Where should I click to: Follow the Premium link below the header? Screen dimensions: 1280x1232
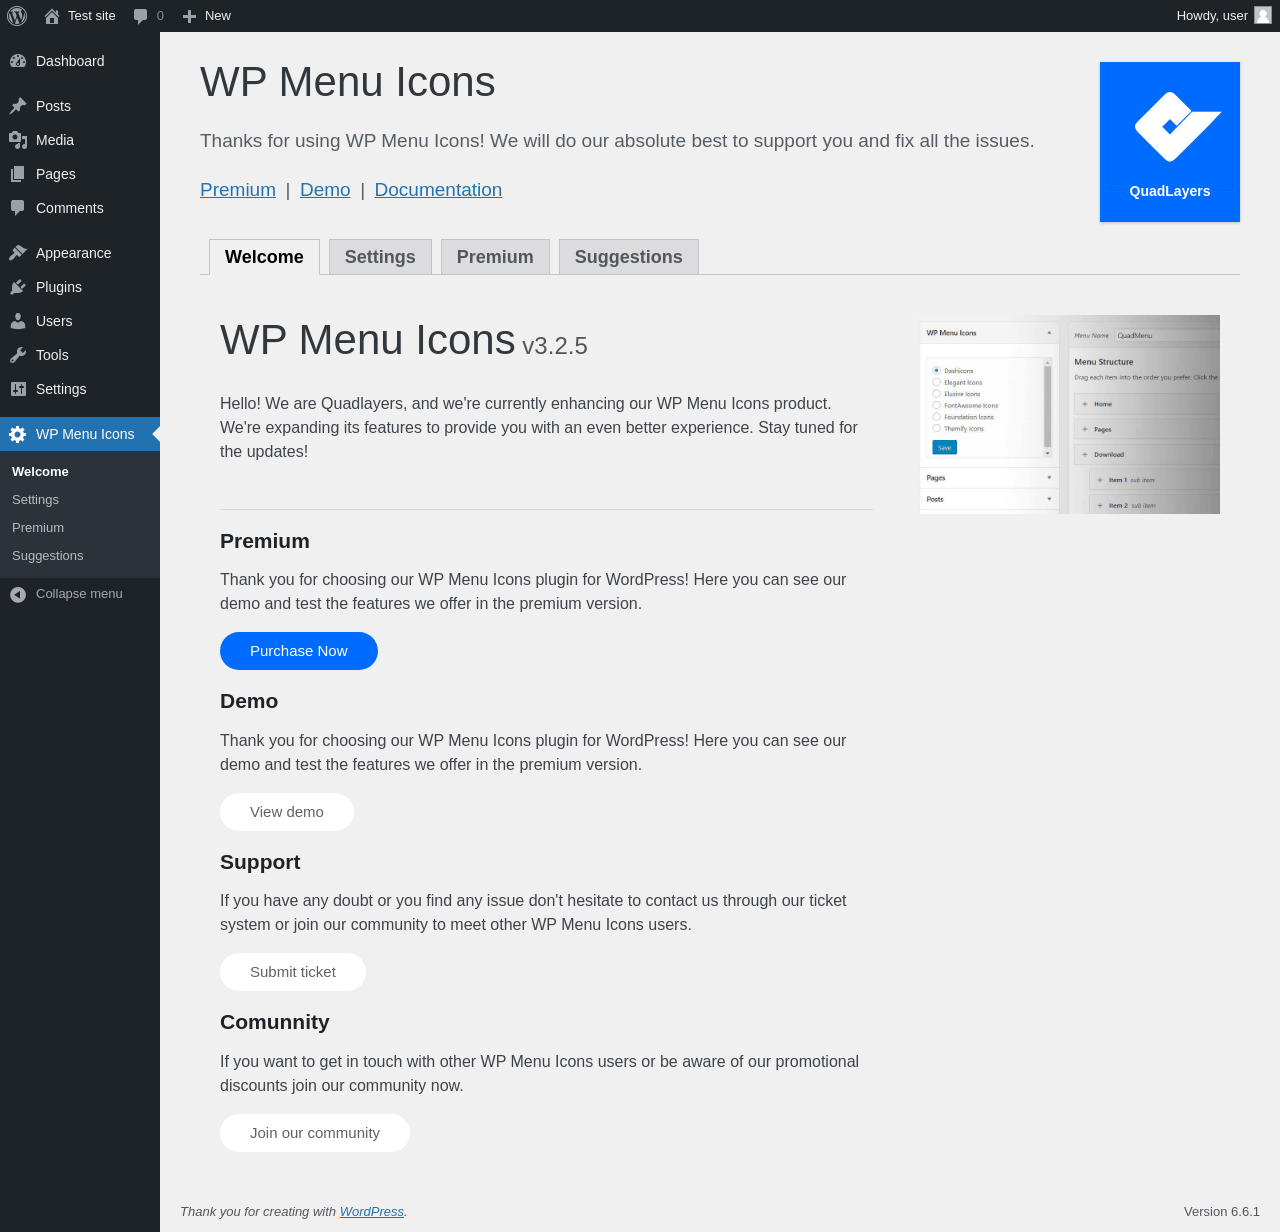pyautogui.click(x=238, y=190)
